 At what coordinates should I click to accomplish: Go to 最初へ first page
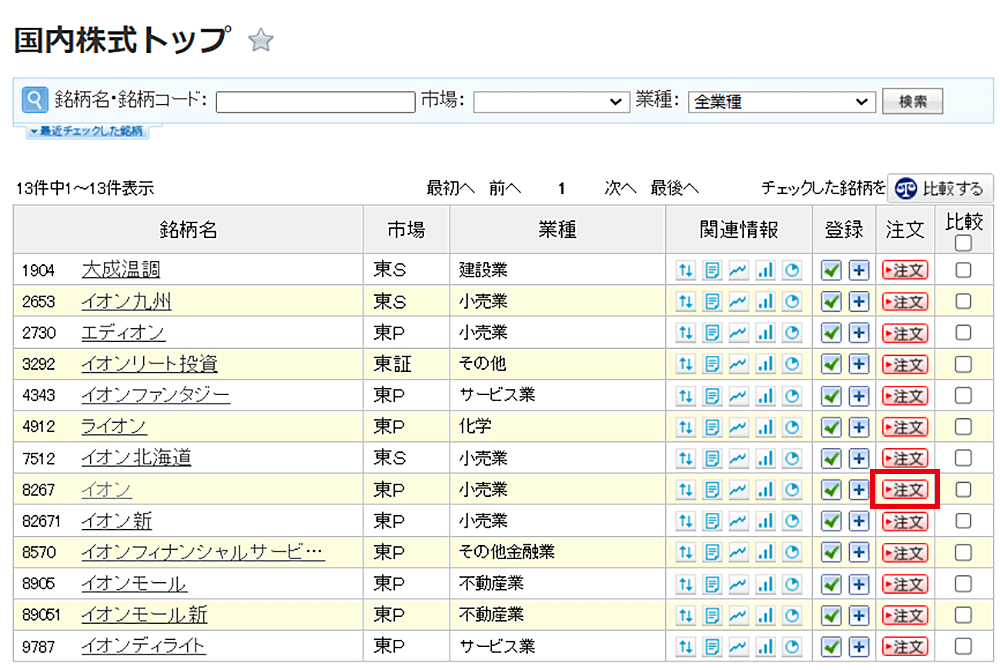[x=450, y=188]
